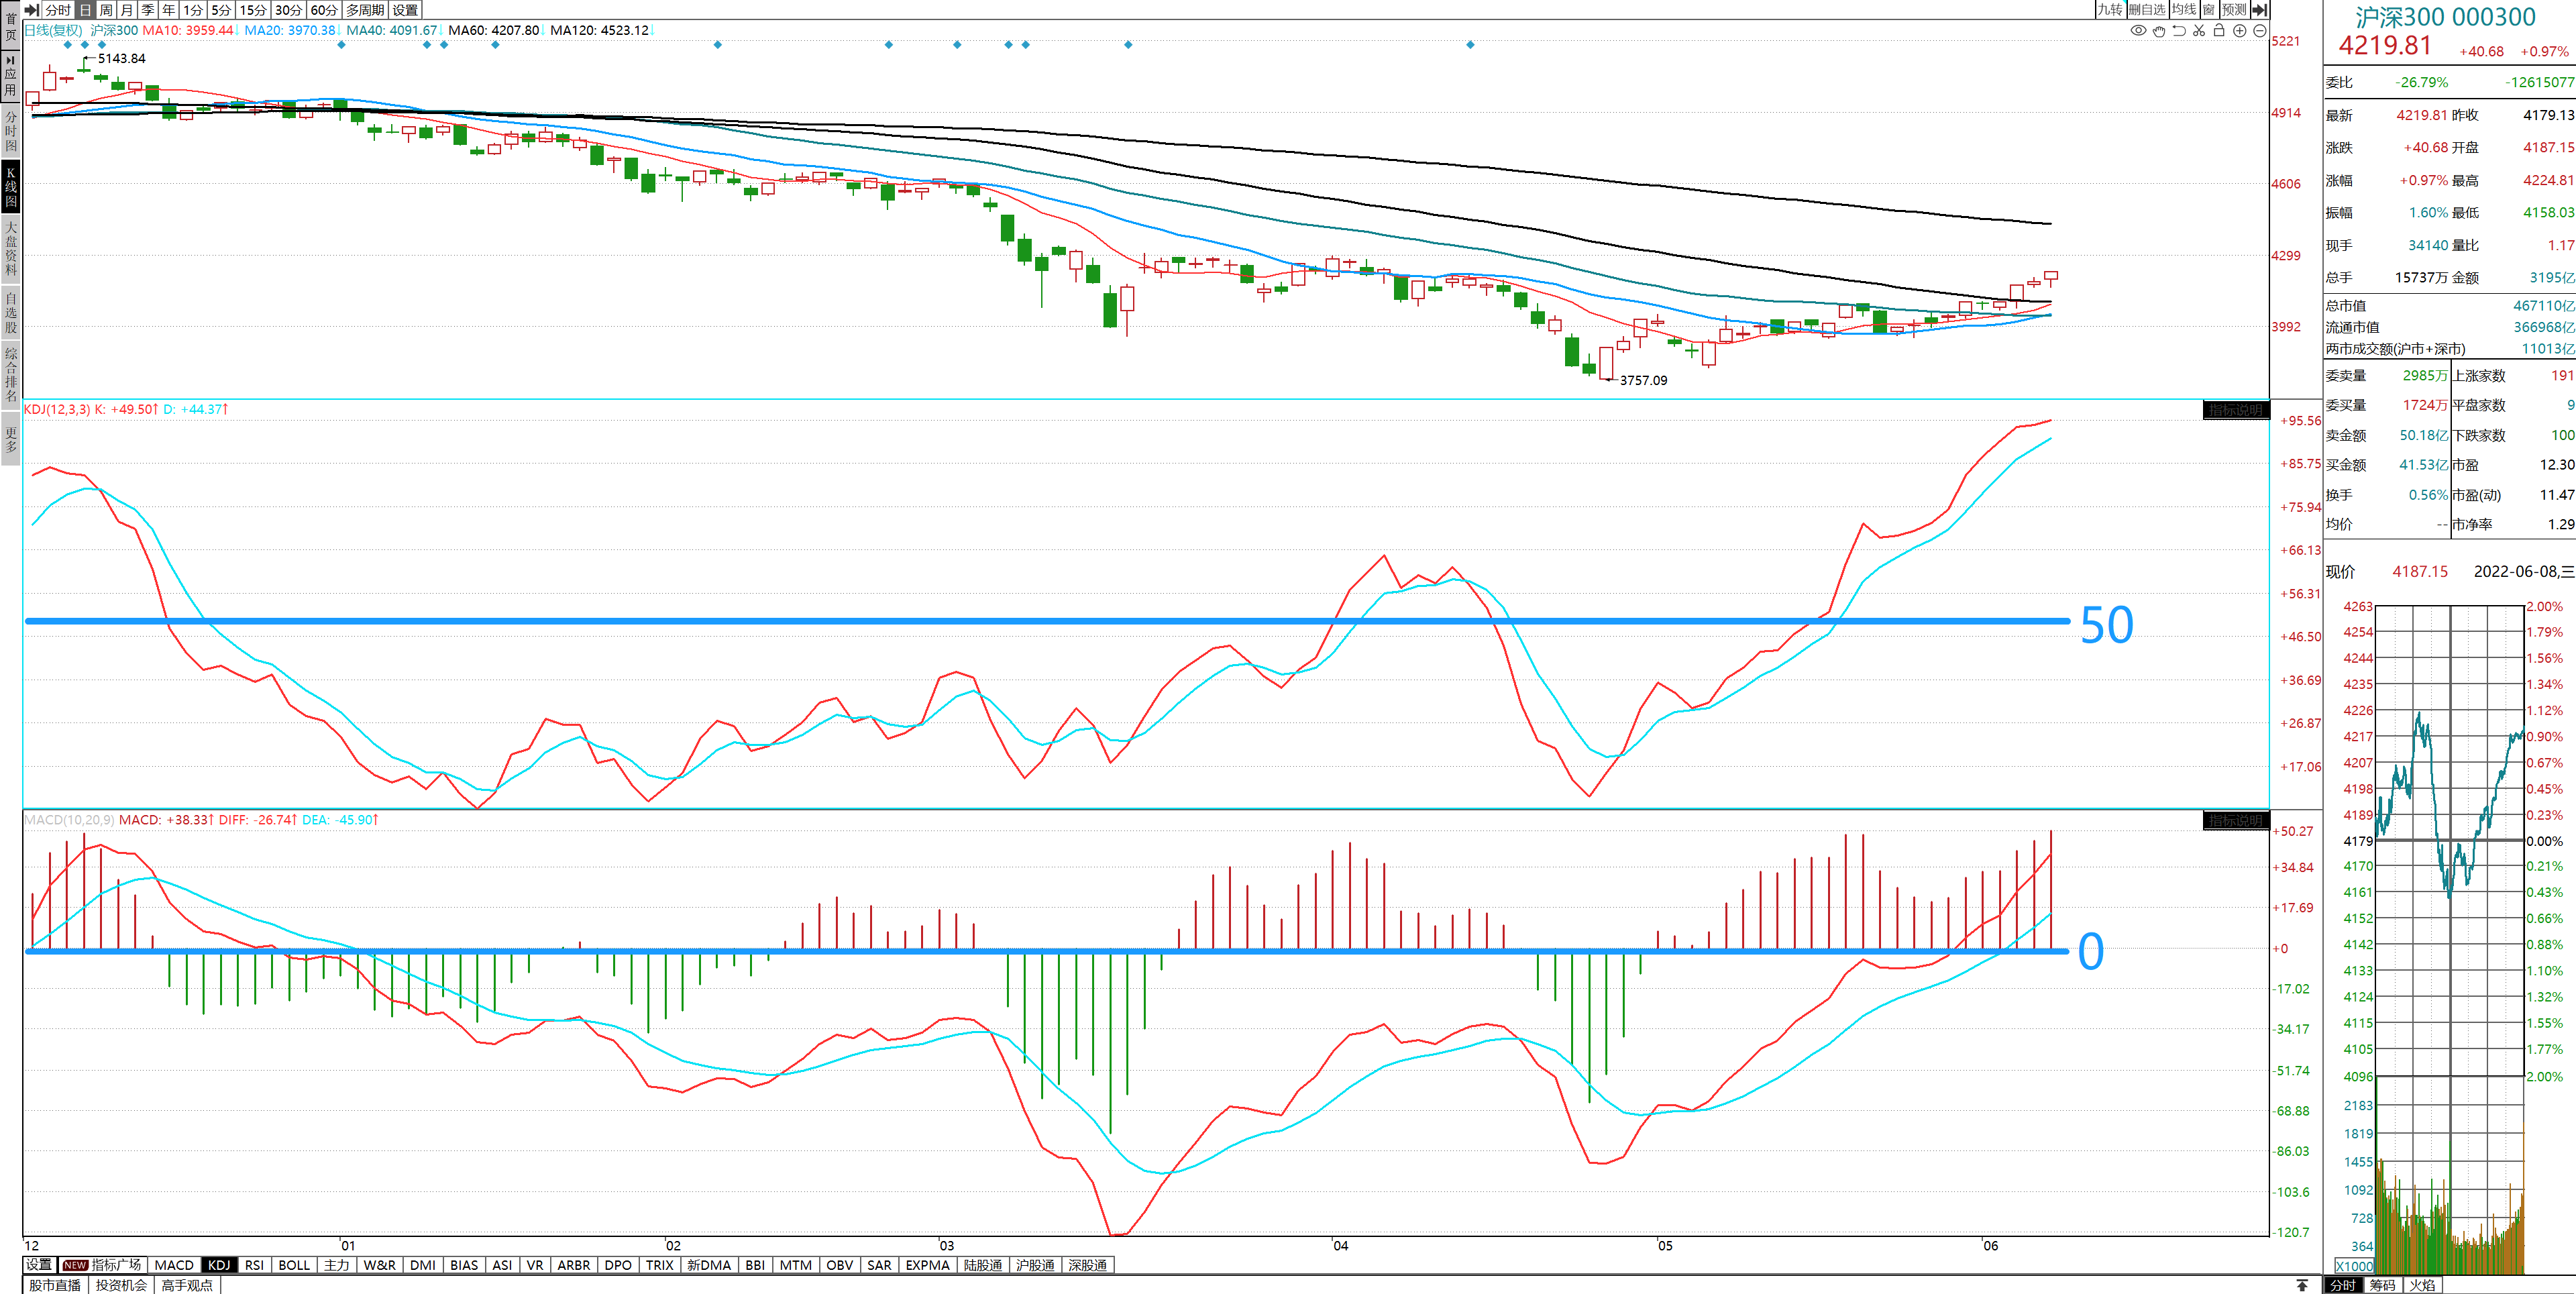2576x1294 pixels.
Task: Zoom in with the plus circle icon
Action: (x=2240, y=31)
